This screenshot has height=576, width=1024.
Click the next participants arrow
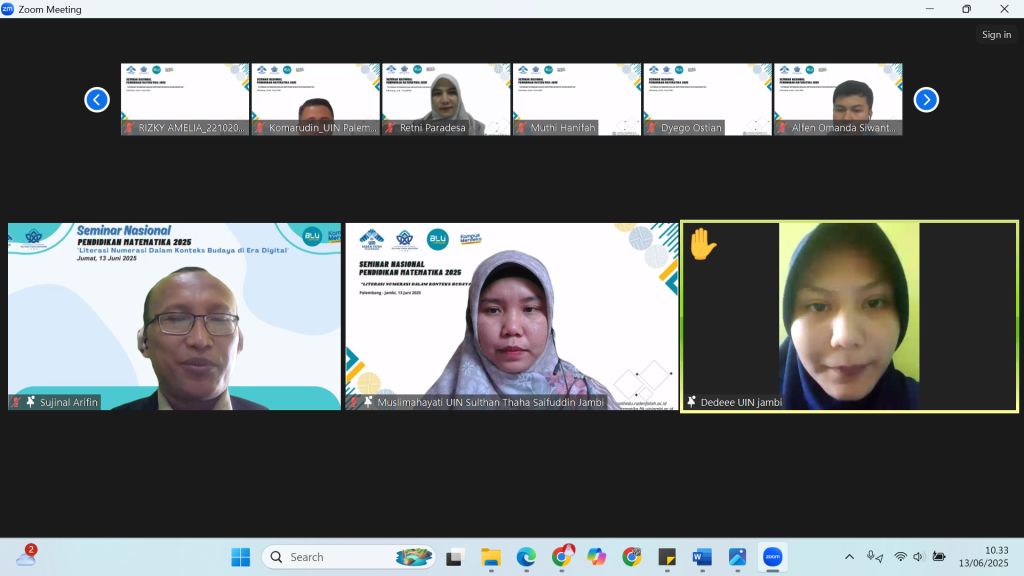(x=926, y=99)
